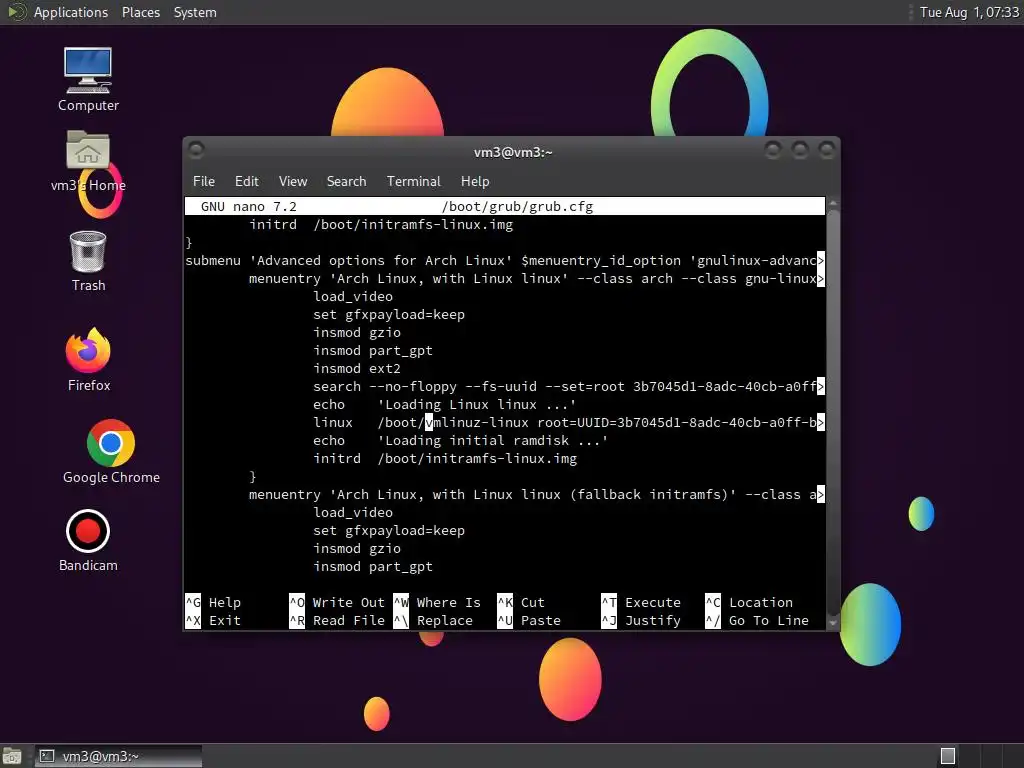The image size is (1024, 768).
Task: Click the scrollbar down arrow in terminal
Action: (x=833, y=623)
